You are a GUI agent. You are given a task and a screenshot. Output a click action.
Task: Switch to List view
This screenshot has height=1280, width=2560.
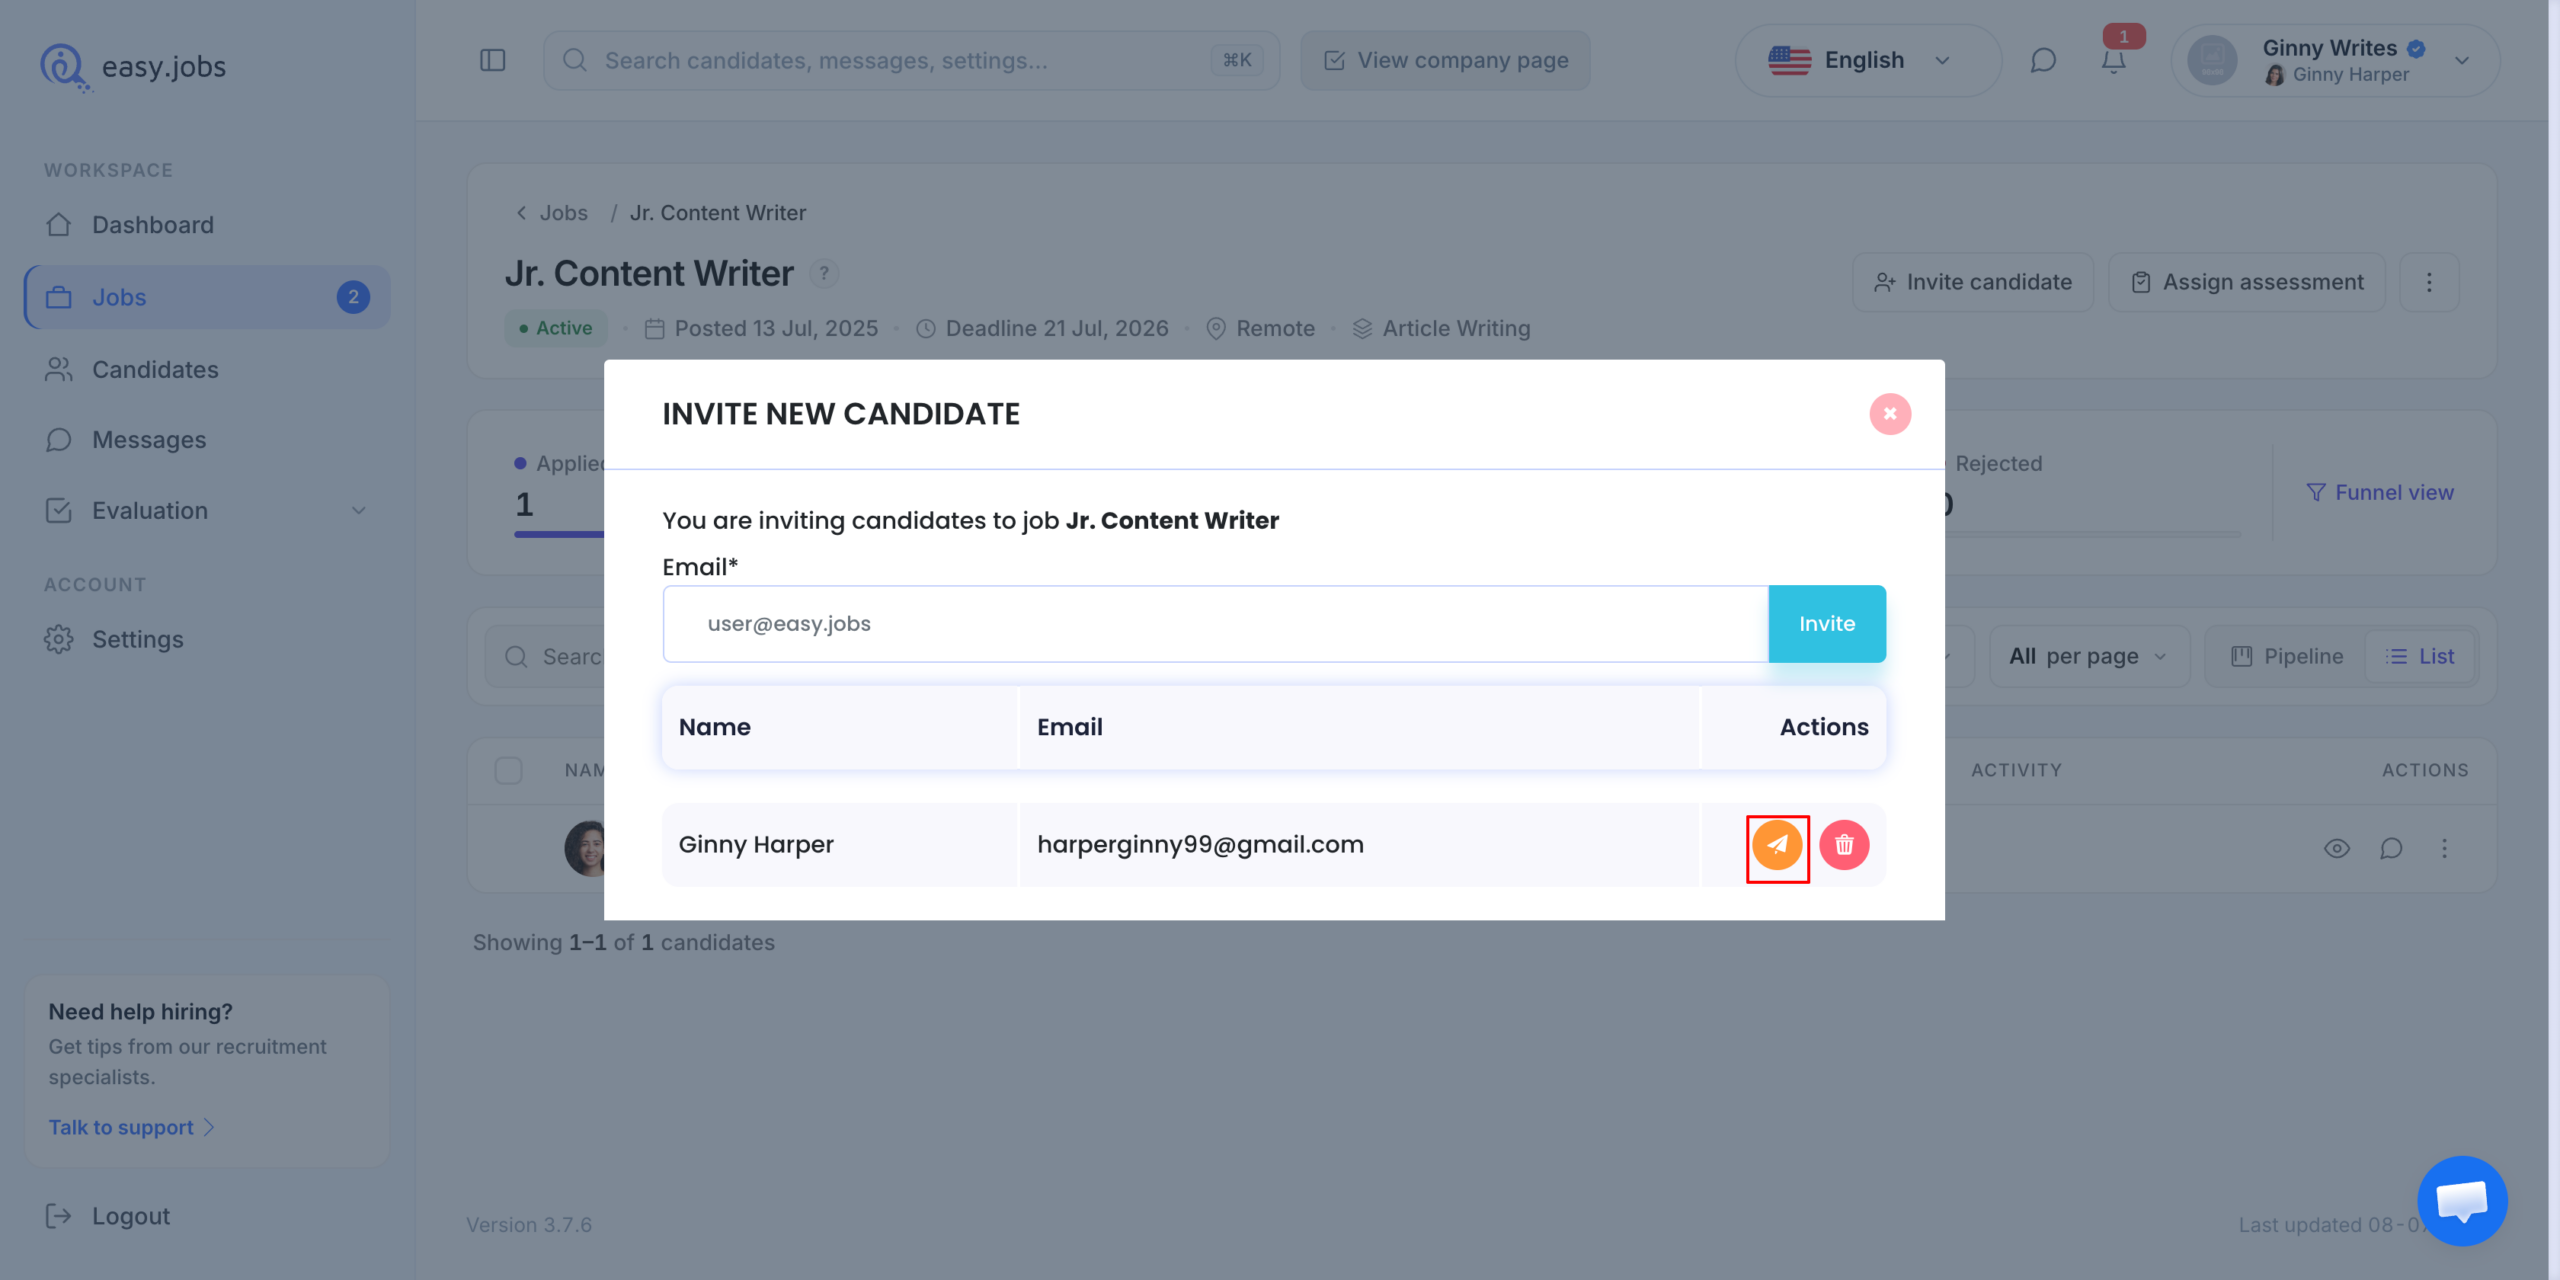(2420, 656)
